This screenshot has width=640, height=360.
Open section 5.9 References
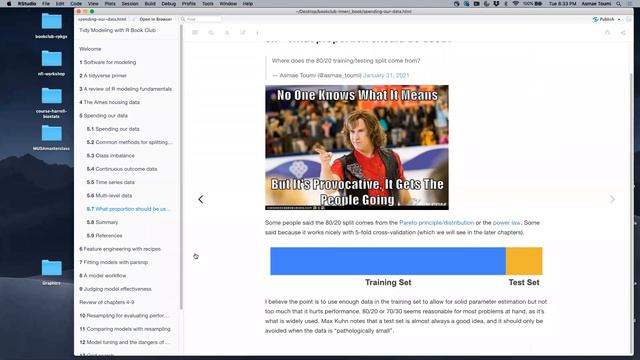pos(104,236)
